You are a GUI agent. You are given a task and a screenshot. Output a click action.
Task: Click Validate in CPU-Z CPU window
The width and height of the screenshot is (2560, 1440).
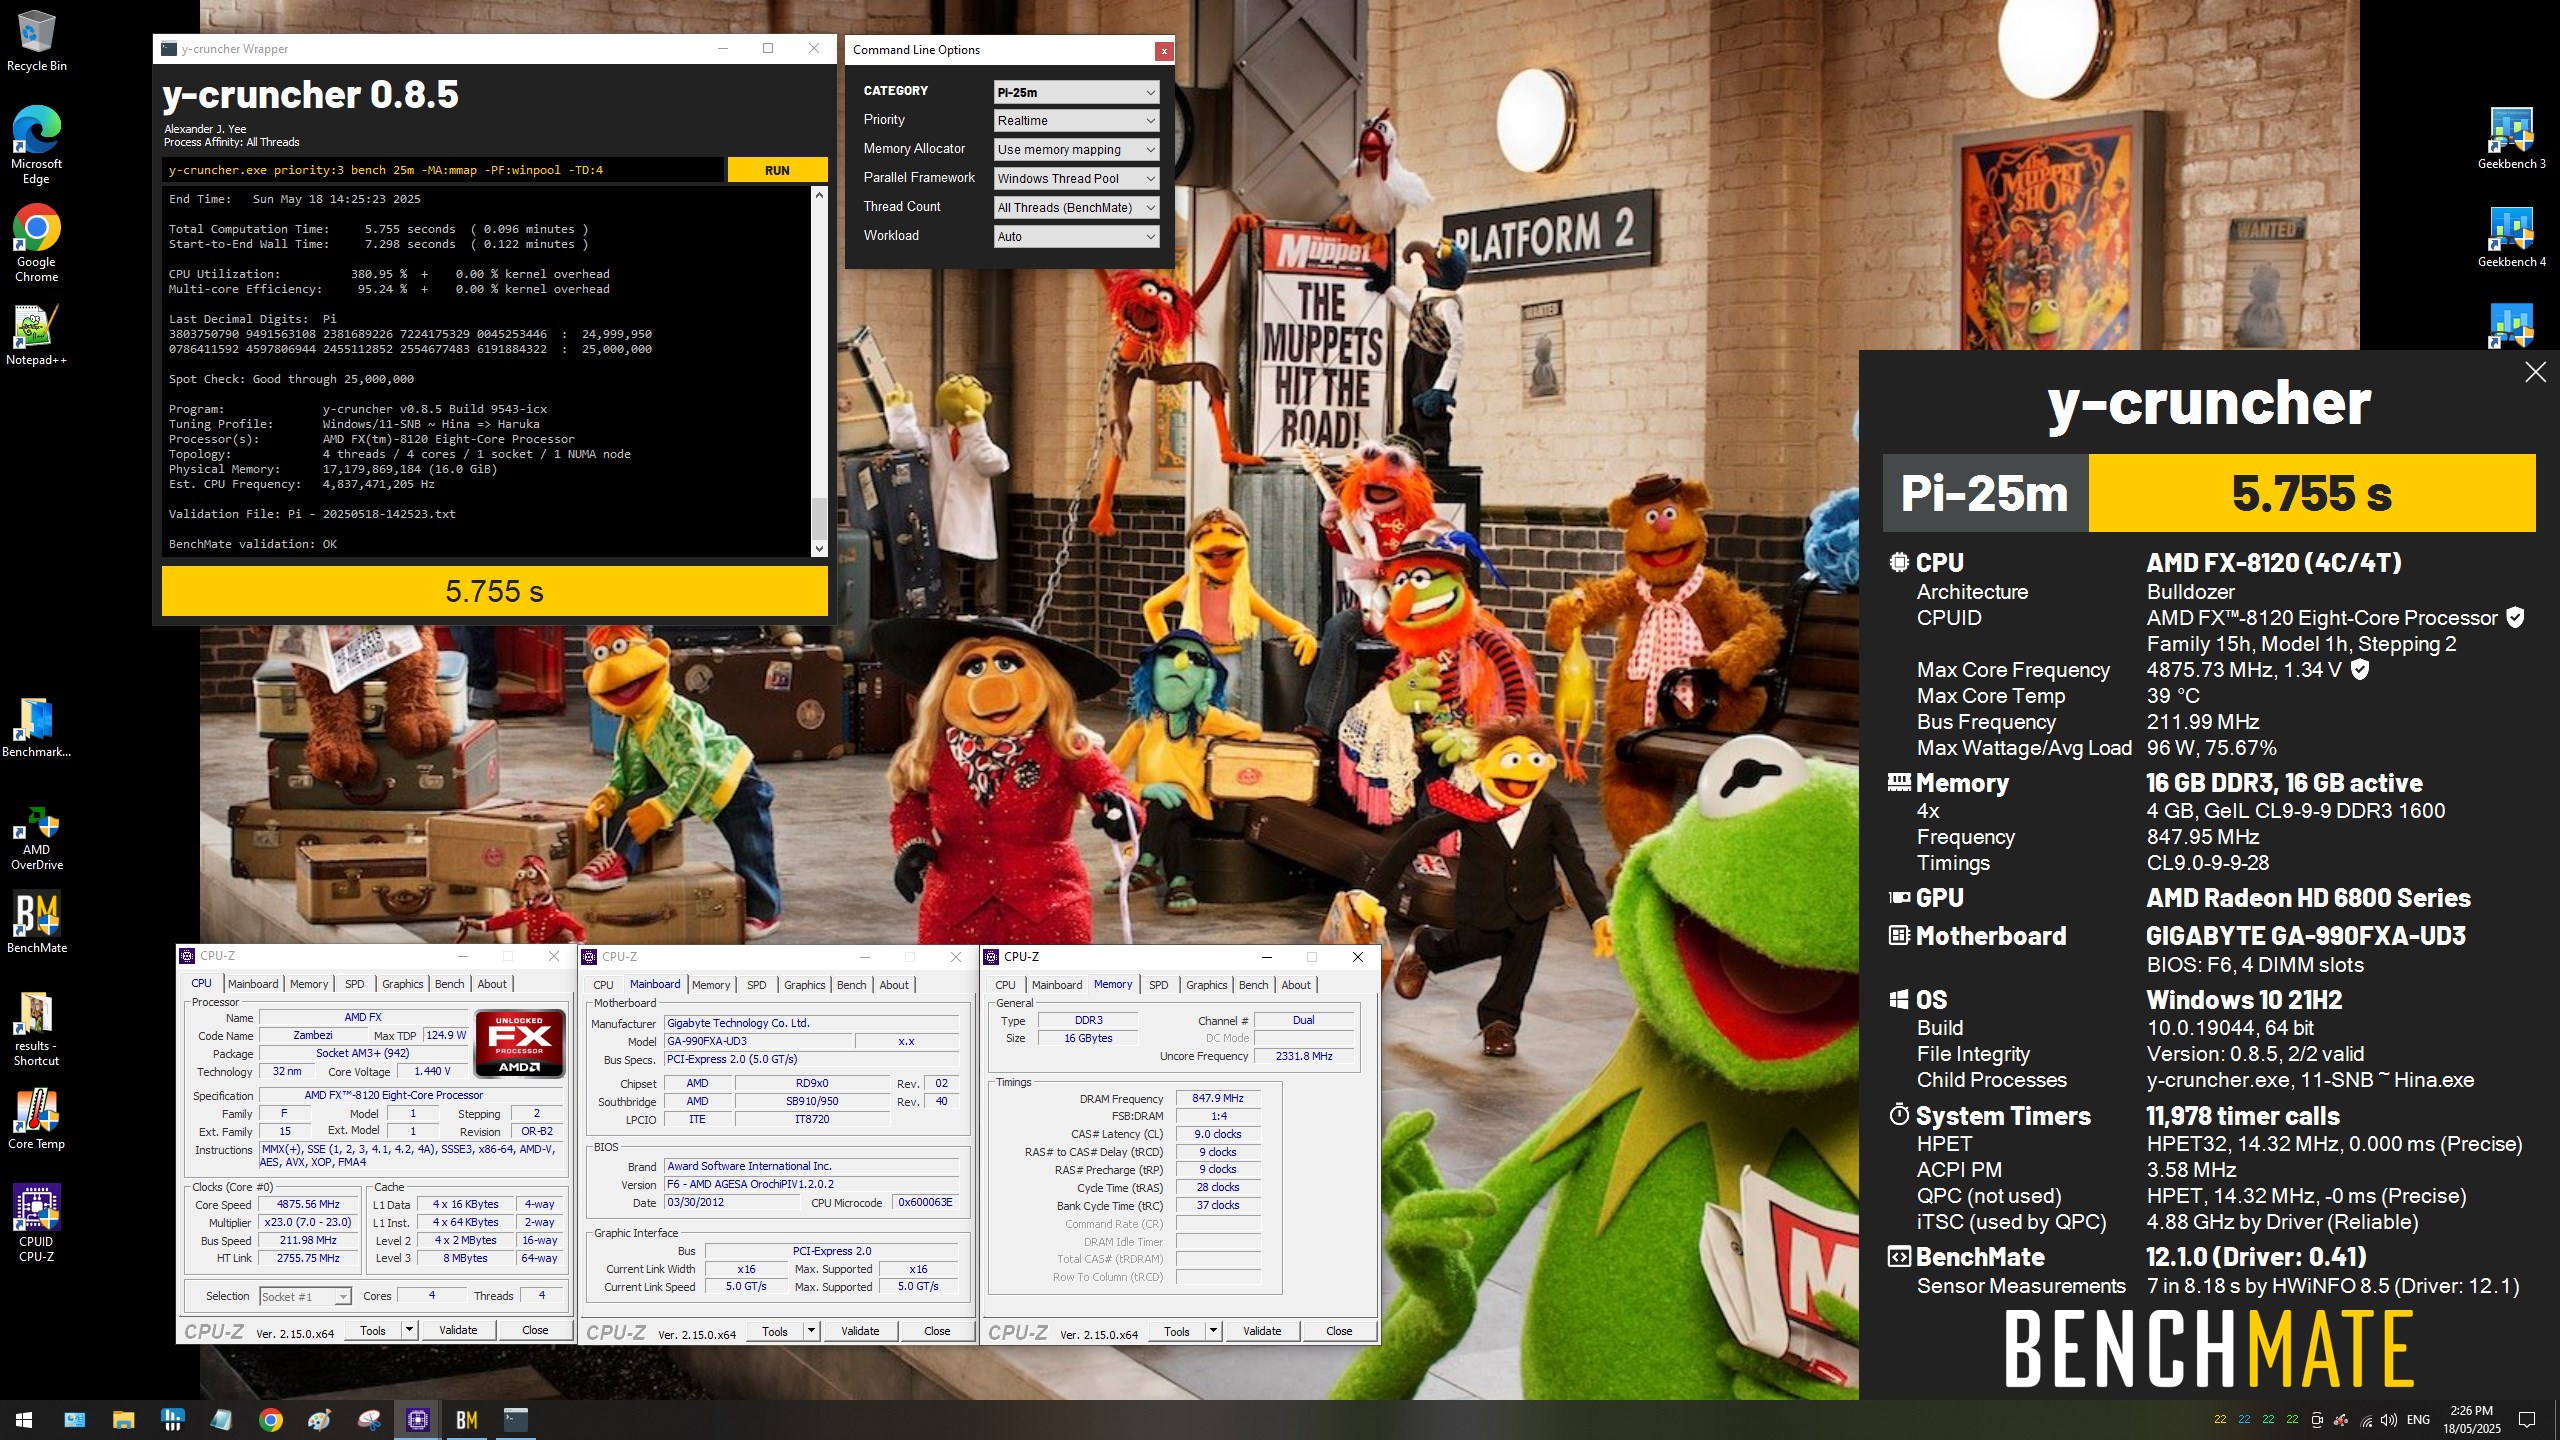point(458,1330)
